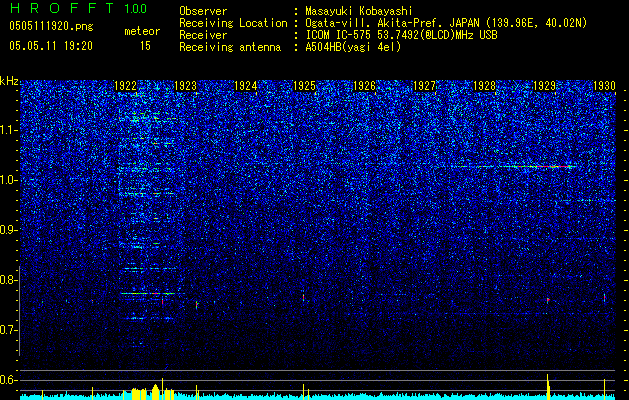
Task: Select the 1928 time label
Action: [484, 86]
